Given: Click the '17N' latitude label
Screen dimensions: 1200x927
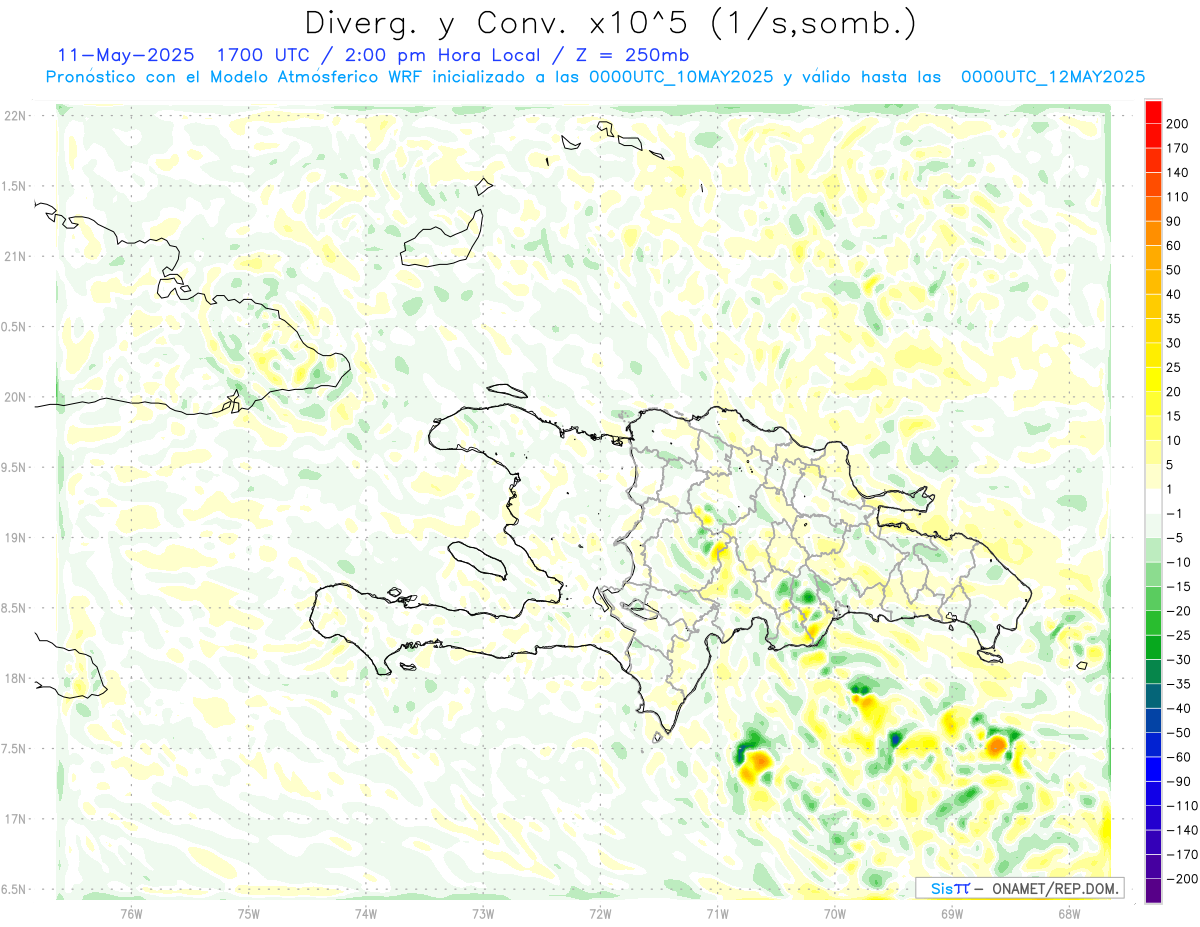Looking at the screenshot, I should click(15, 818).
